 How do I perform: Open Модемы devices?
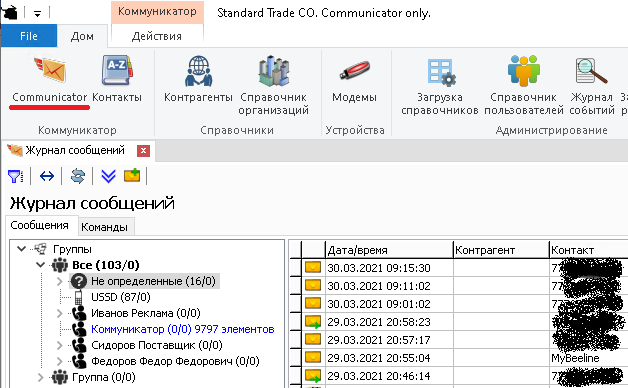point(354,80)
